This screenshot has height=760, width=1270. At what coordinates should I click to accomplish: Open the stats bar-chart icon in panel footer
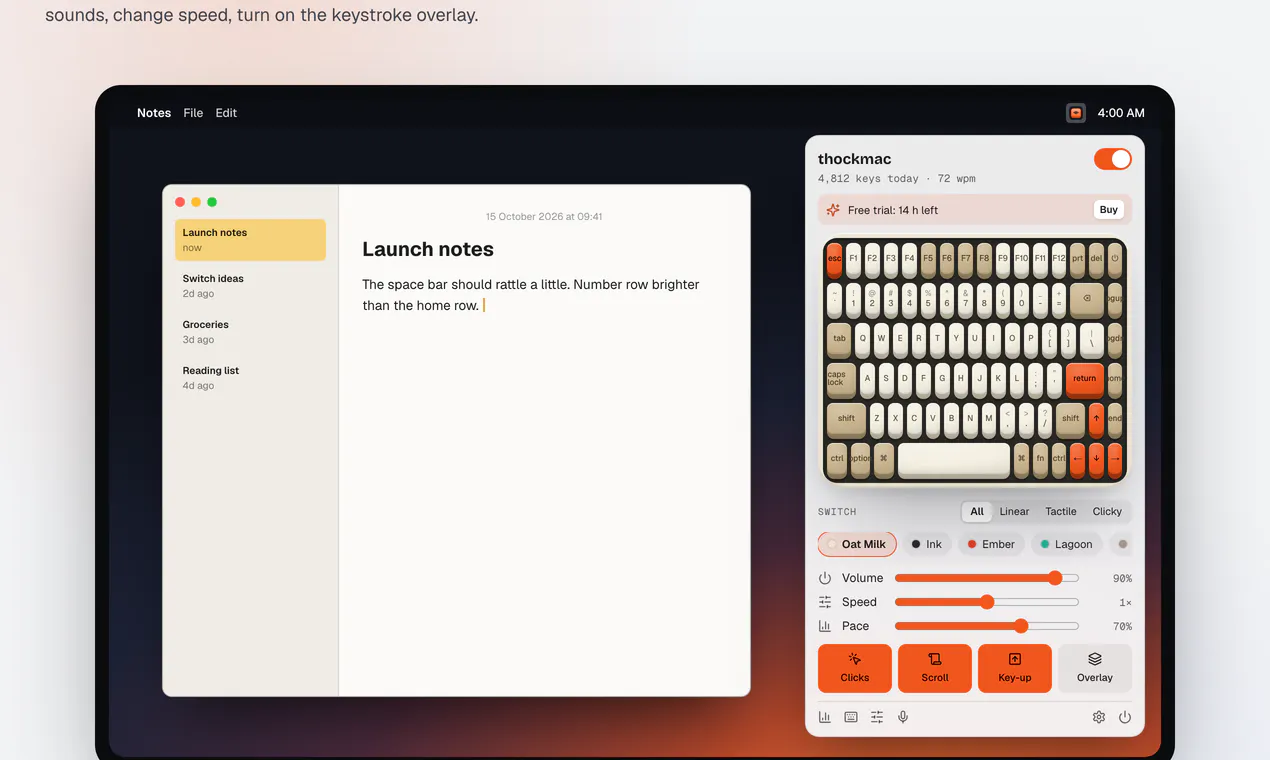[x=825, y=717]
